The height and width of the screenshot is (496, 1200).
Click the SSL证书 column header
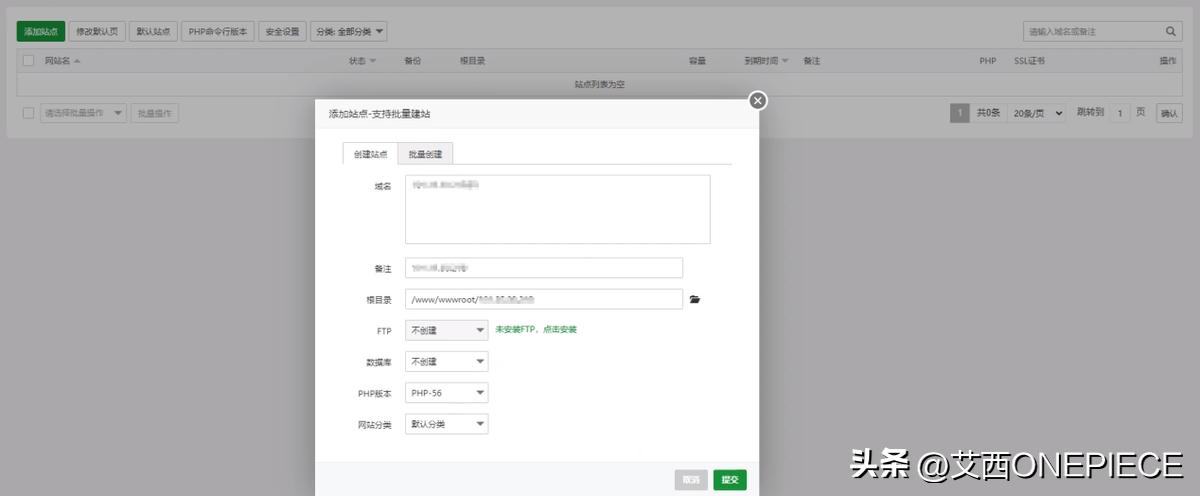point(1030,61)
